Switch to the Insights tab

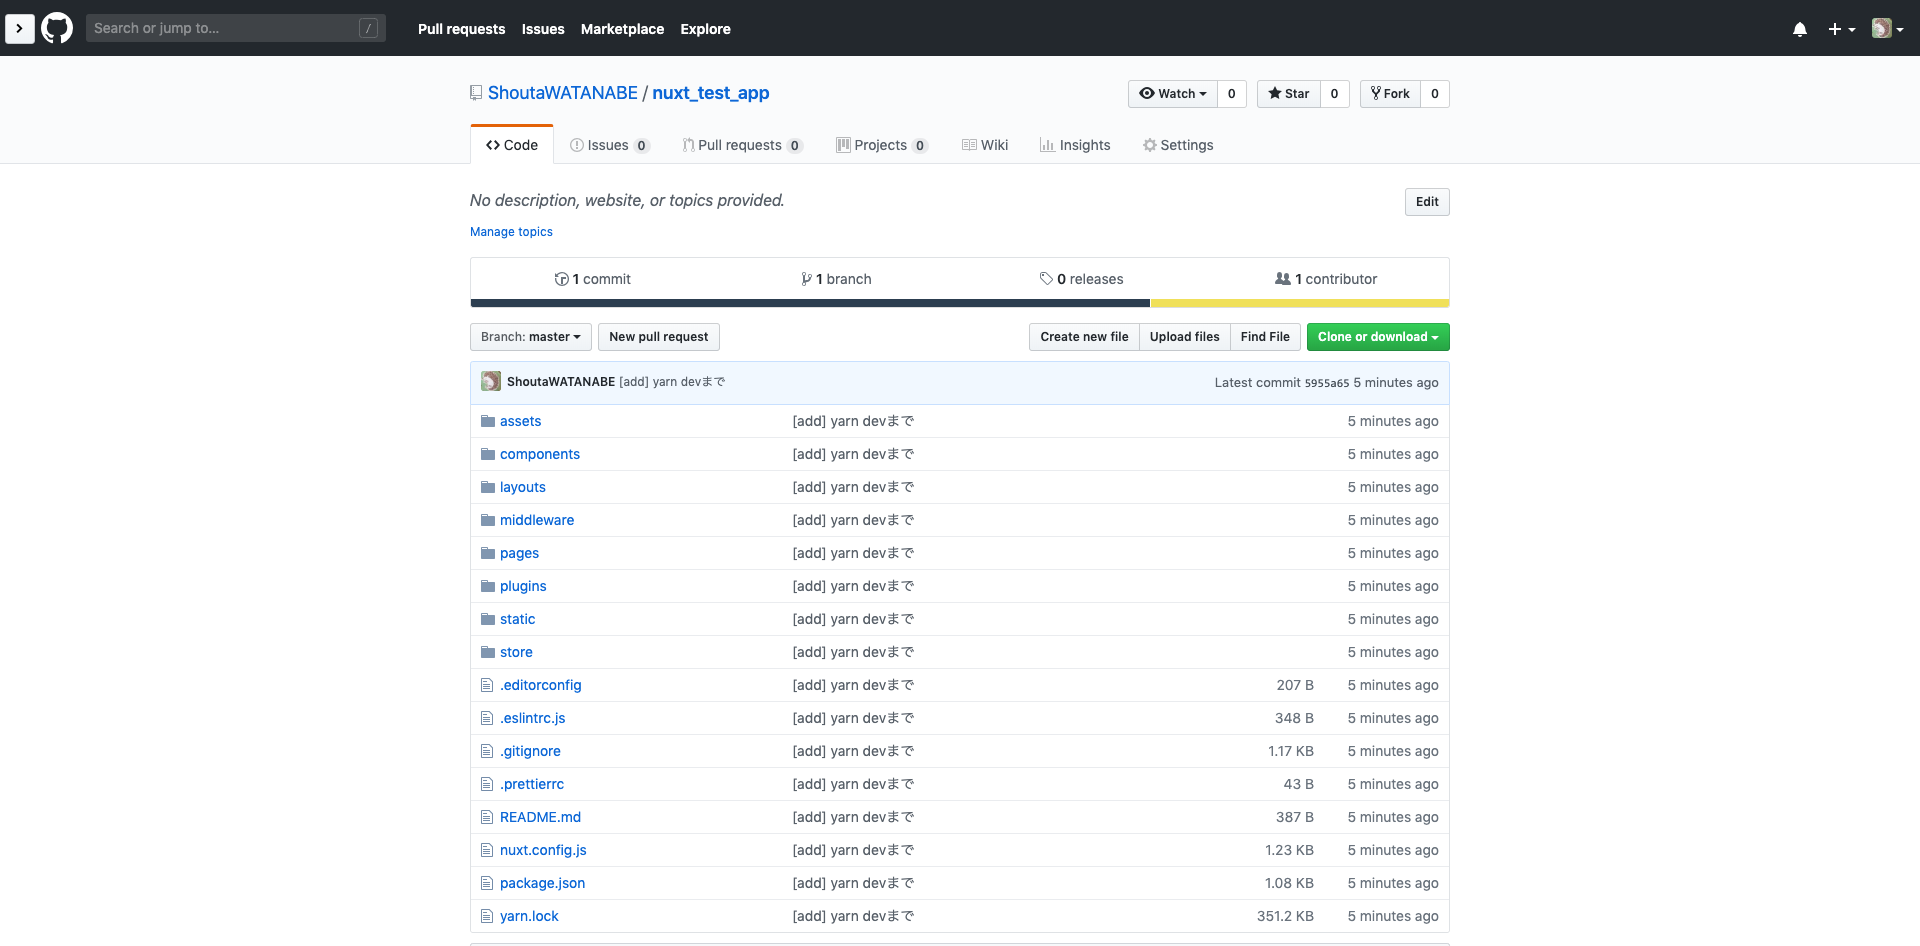click(1075, 145)
